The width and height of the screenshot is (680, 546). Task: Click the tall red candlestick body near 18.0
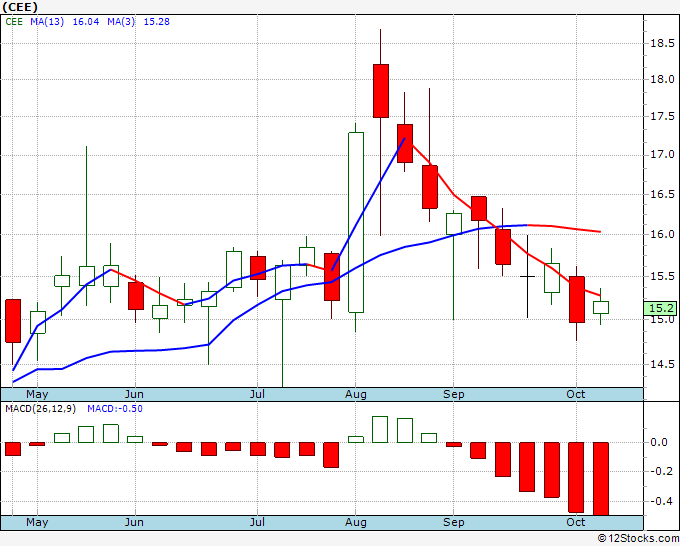(381, 91)
